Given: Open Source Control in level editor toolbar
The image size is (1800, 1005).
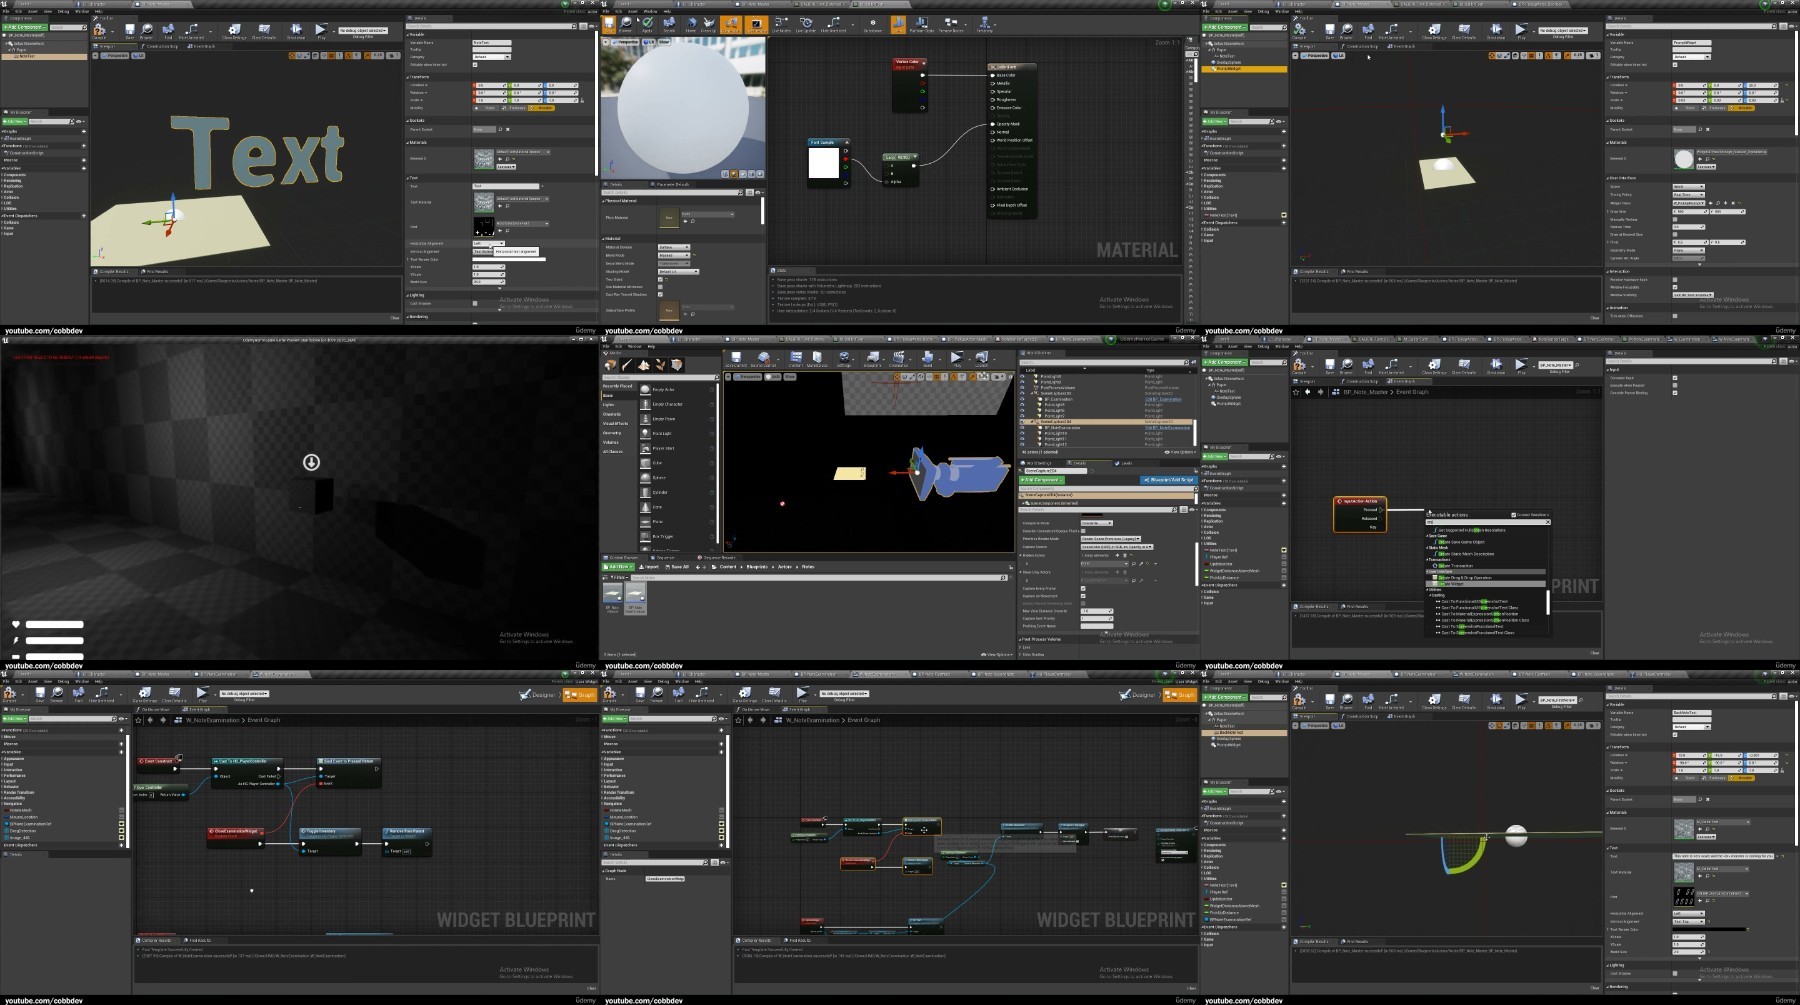Looking at the screenshot, I should tap(763, 359).
